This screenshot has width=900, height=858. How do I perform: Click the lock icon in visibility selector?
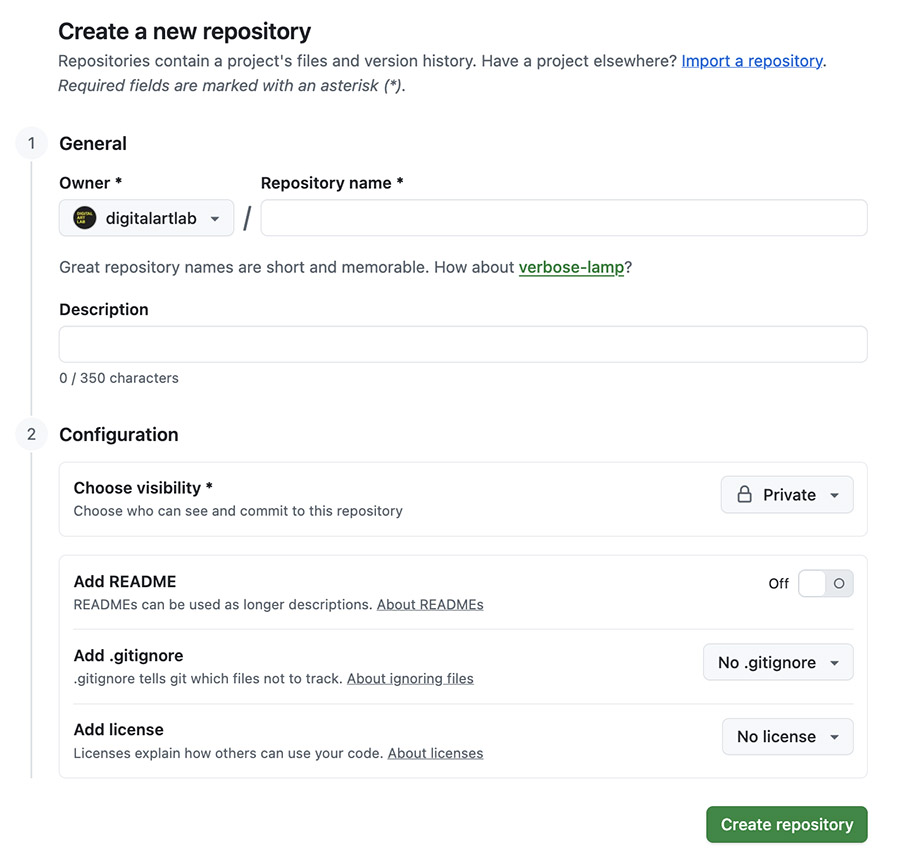point(744,495)
